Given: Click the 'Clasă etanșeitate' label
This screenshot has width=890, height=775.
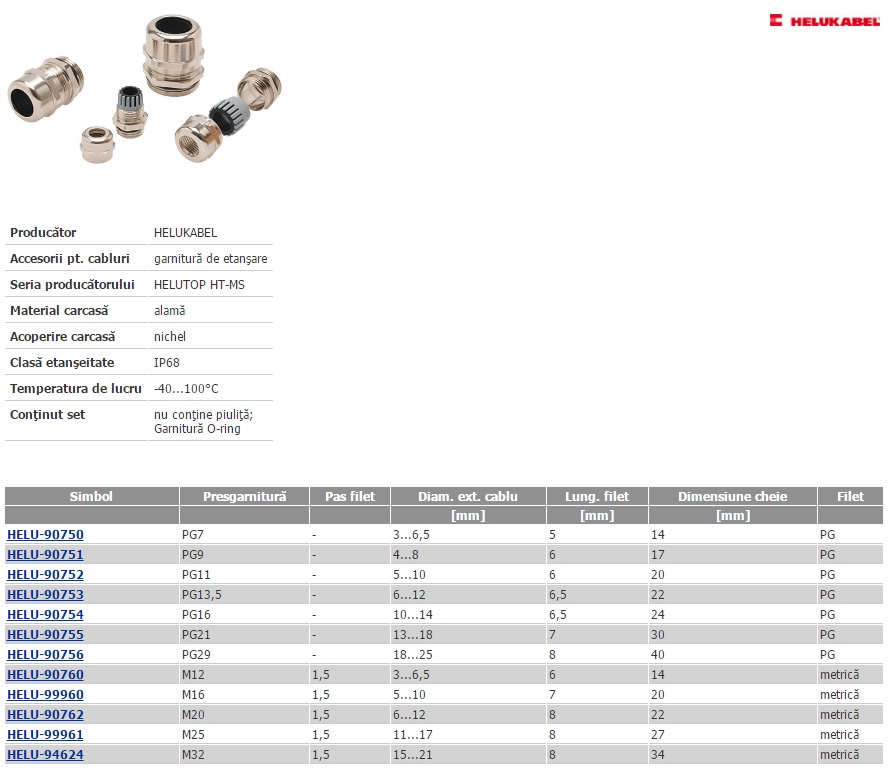Looking at the screenshot, I should [x=62, y=363].
